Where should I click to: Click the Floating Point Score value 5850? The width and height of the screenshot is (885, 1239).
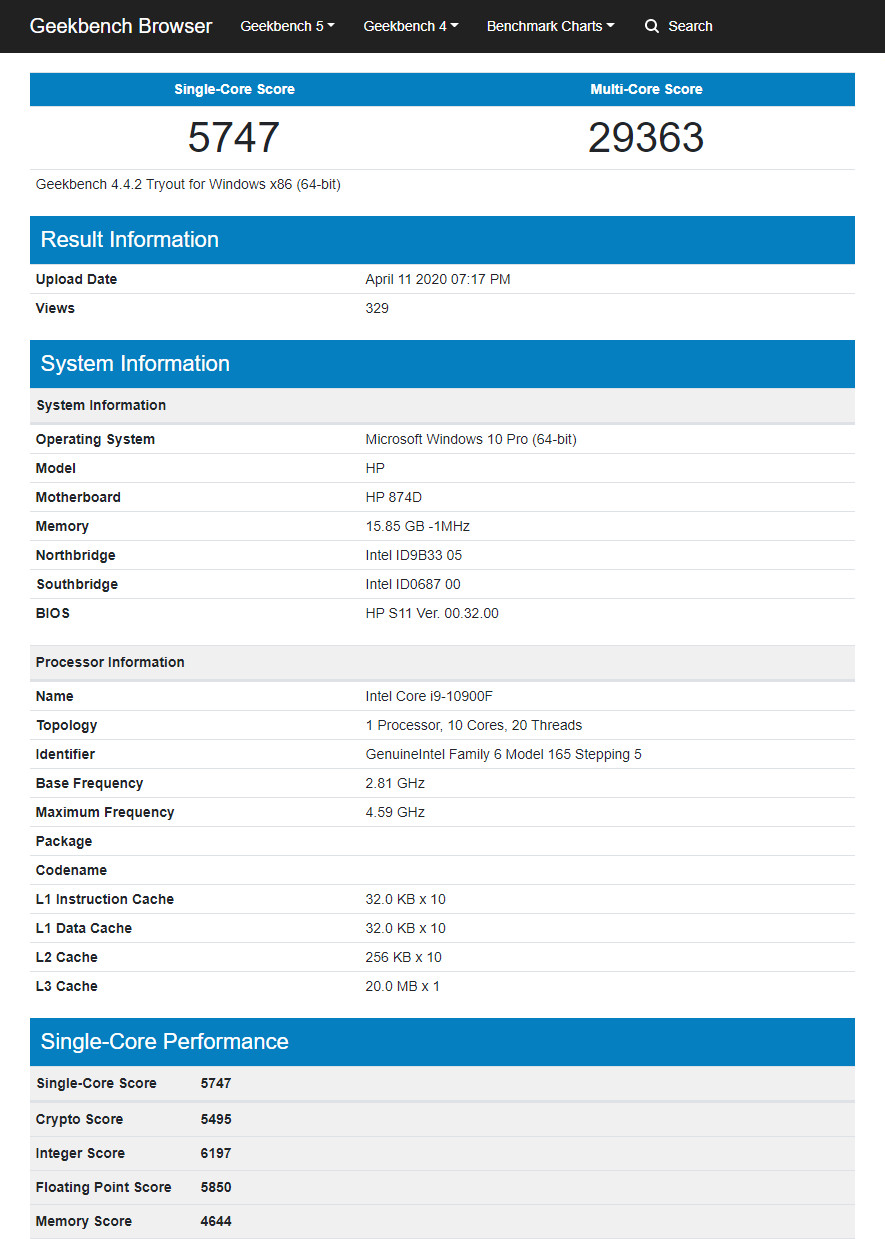click(x=216, y=1187)
